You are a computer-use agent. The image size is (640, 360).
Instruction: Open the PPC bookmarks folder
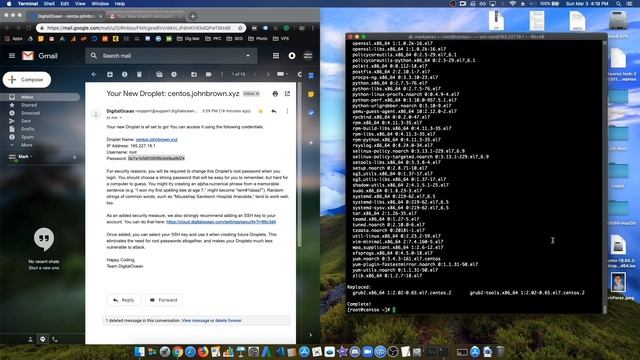(213, 39)
